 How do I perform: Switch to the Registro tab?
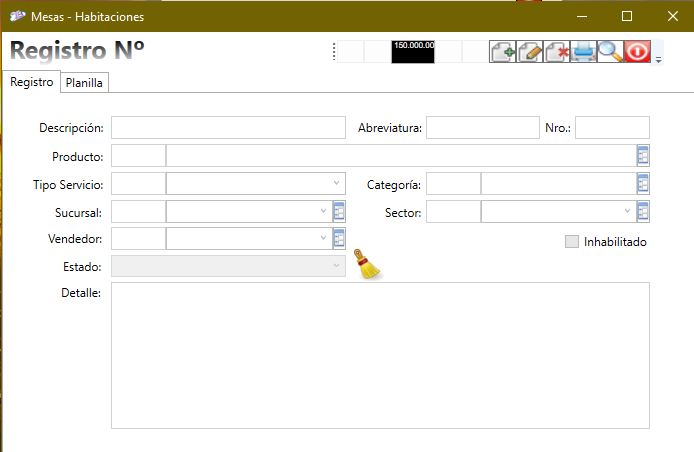point(31,81)
